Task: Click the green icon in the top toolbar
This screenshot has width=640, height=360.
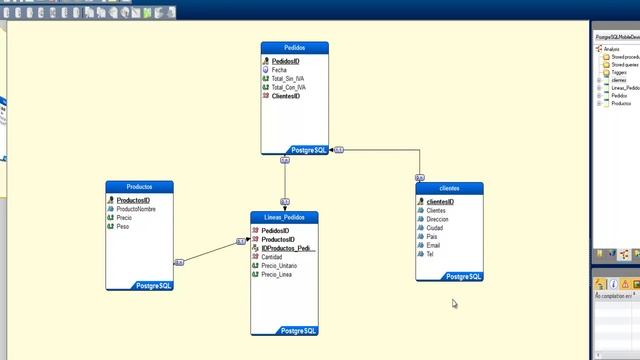Action: click(147, 13)
